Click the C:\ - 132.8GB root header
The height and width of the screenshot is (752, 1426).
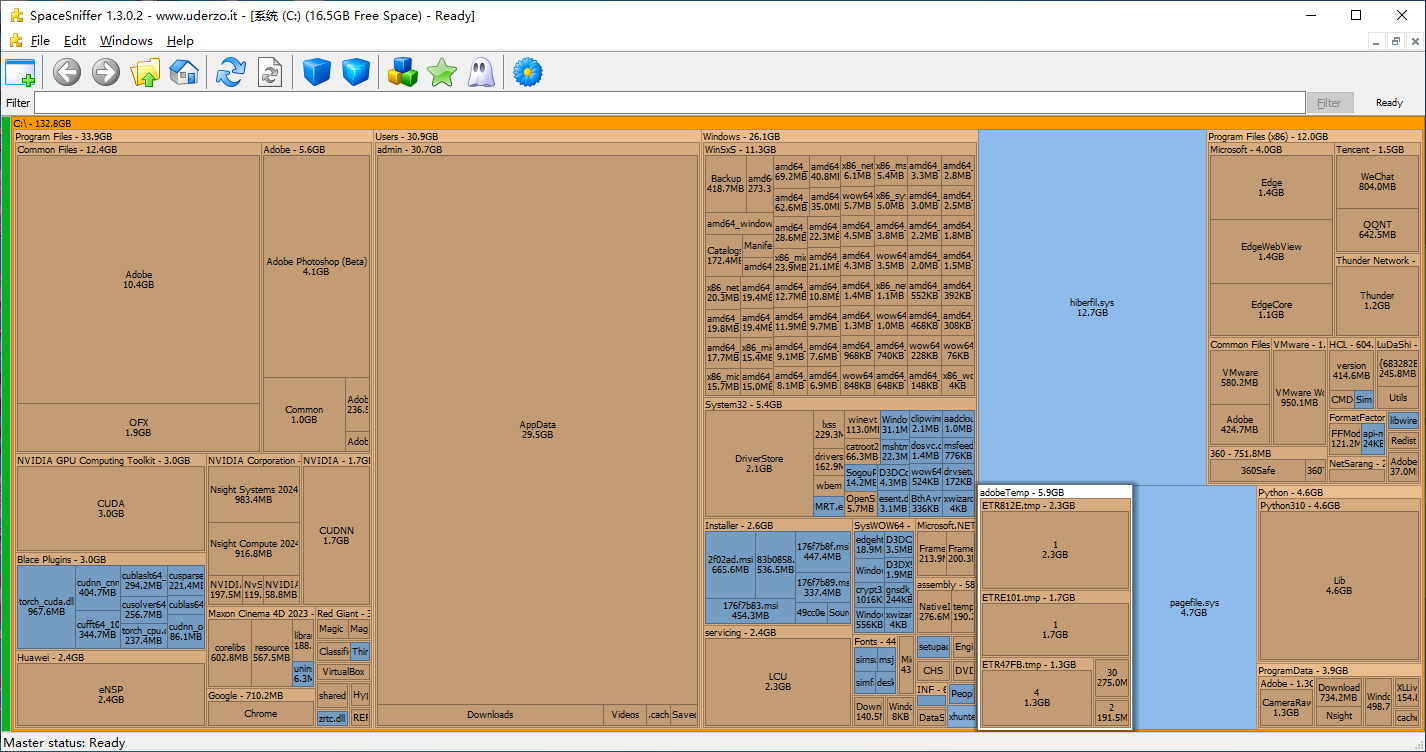point(717,123)
